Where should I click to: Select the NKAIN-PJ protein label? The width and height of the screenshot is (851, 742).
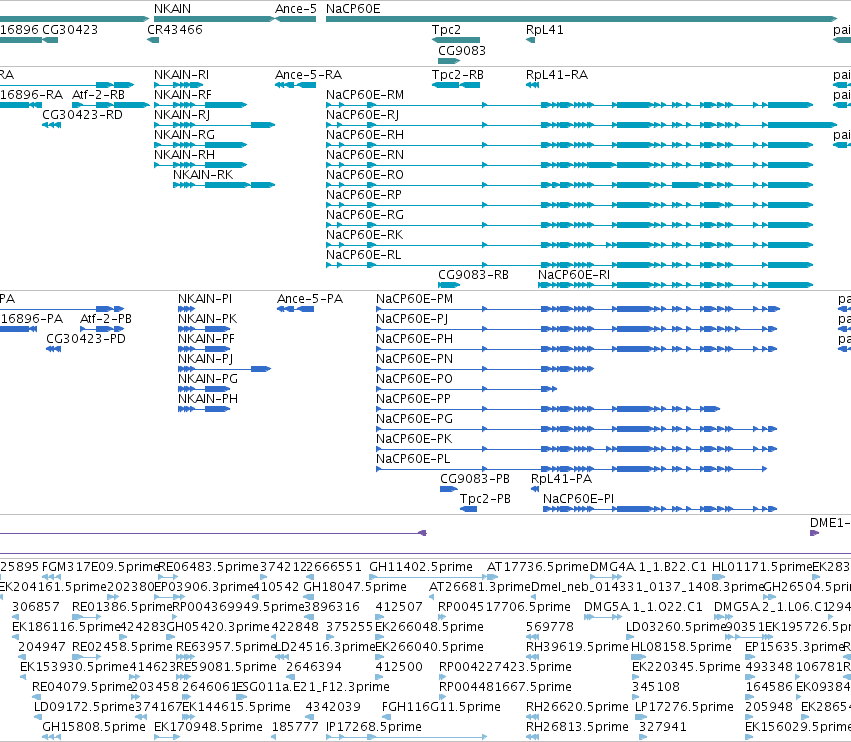tap(205, 359)
